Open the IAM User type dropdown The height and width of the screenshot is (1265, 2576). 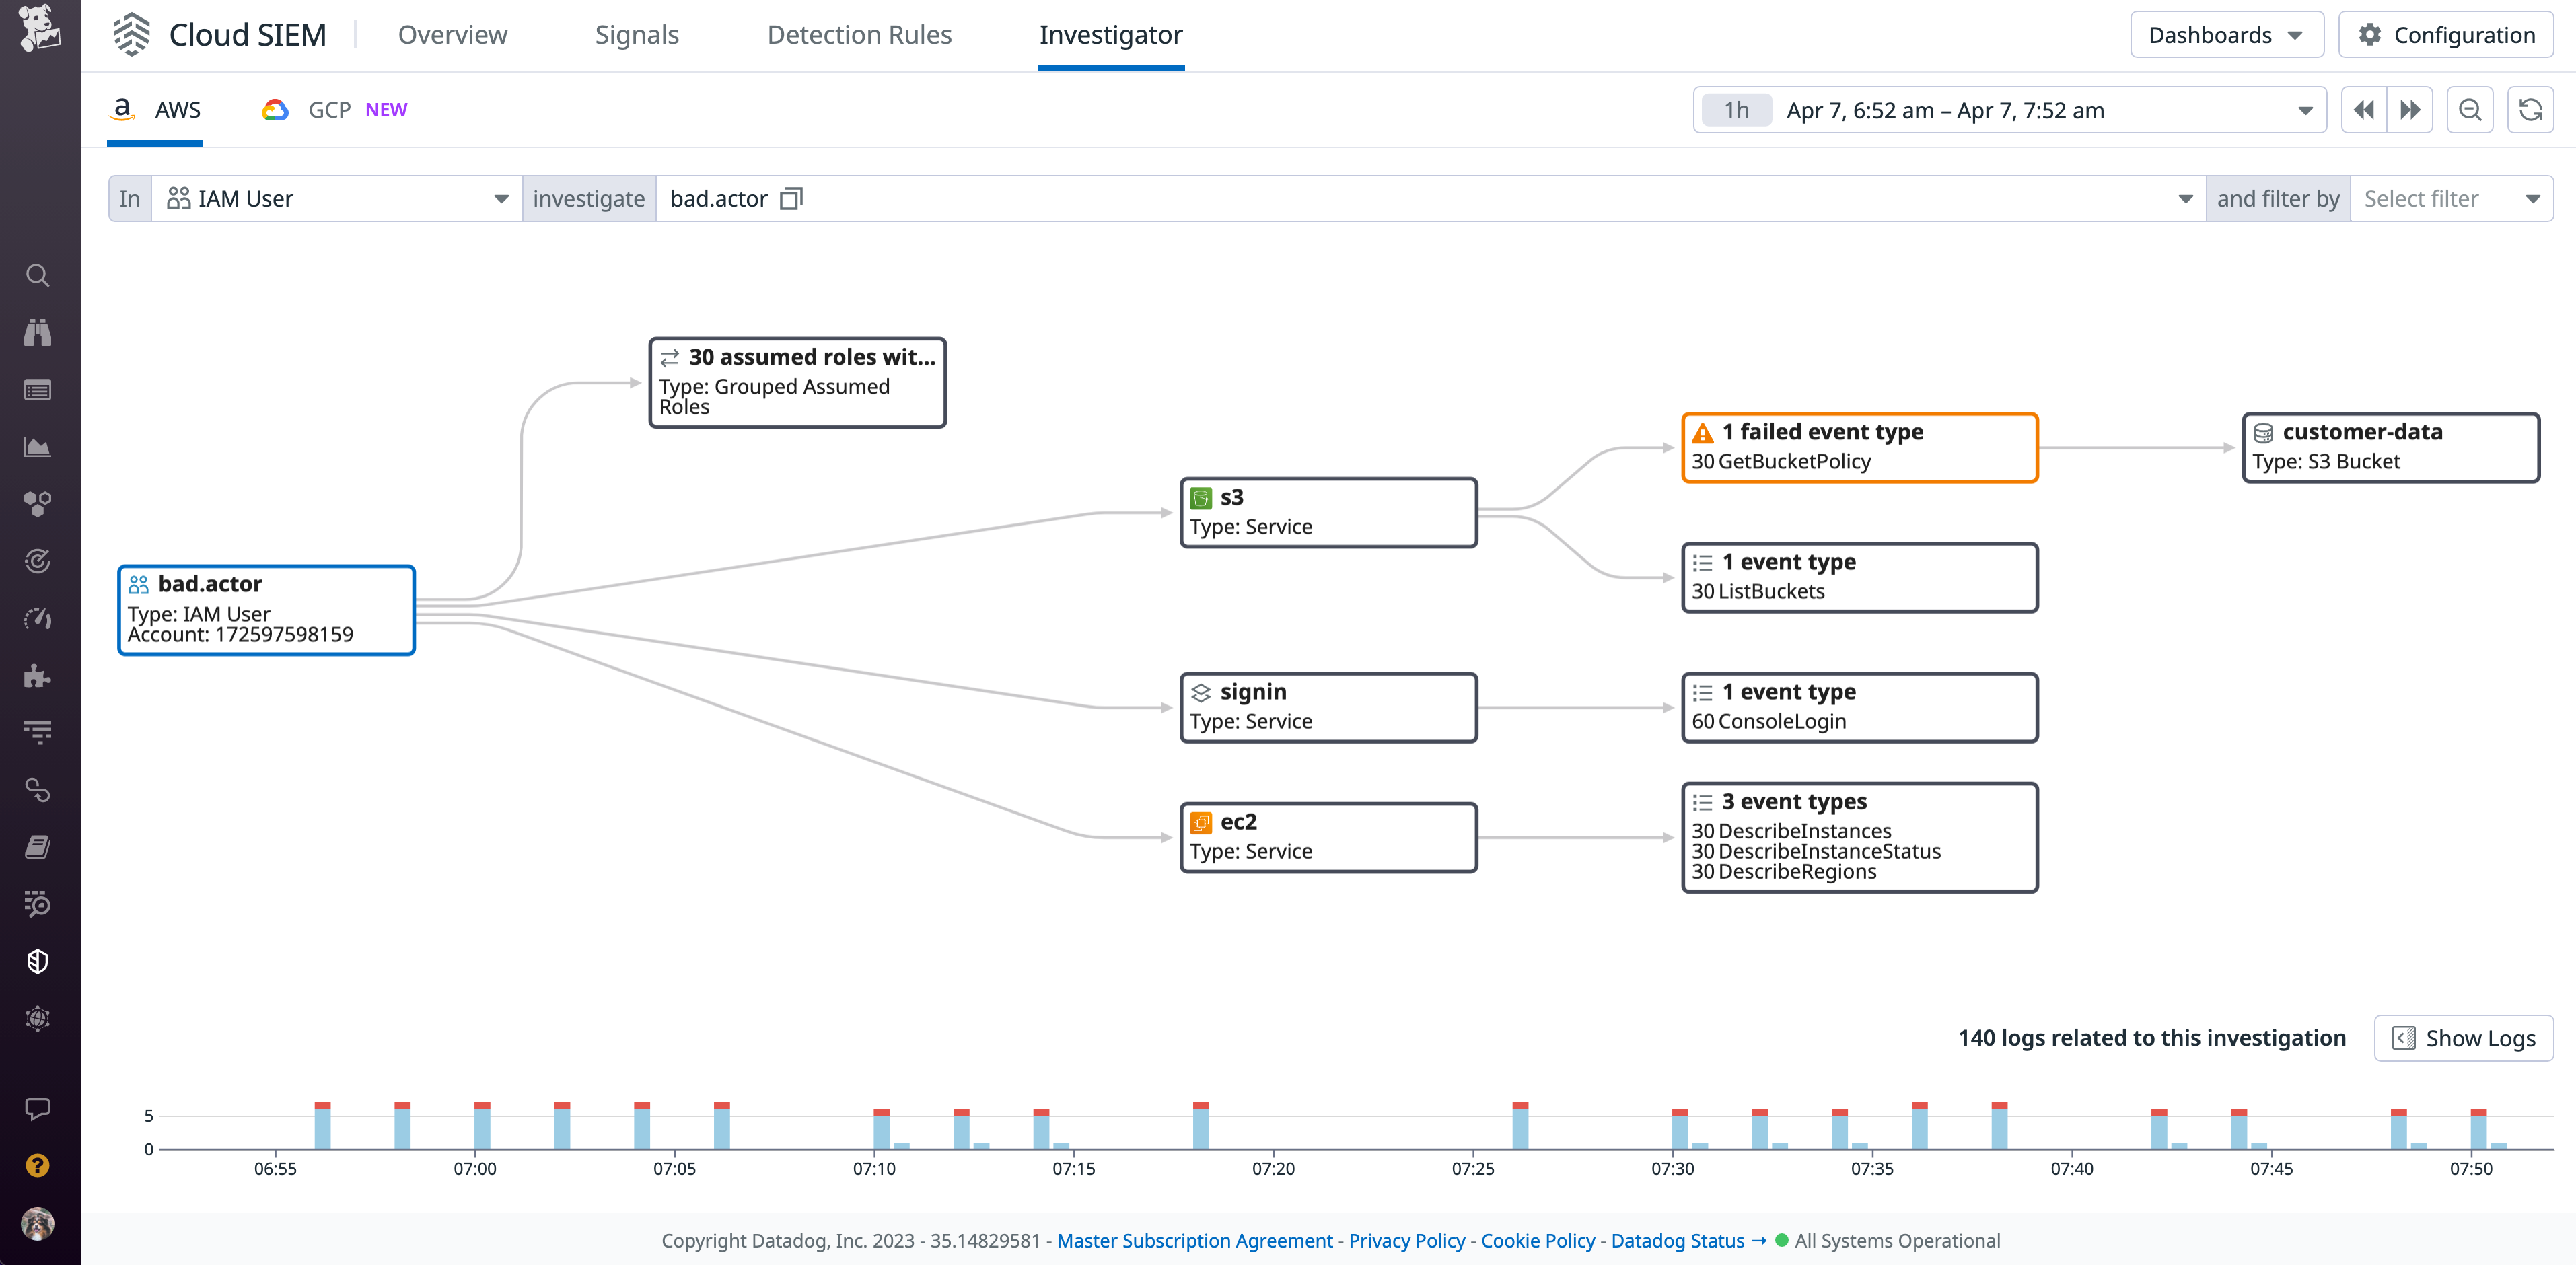point(336,198)
